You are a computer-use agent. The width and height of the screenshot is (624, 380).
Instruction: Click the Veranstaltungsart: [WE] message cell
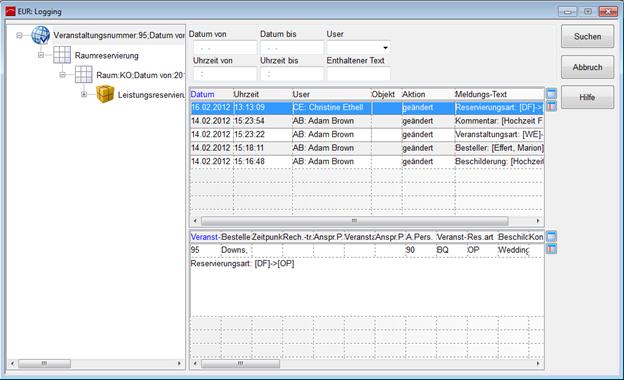[499, 134]
